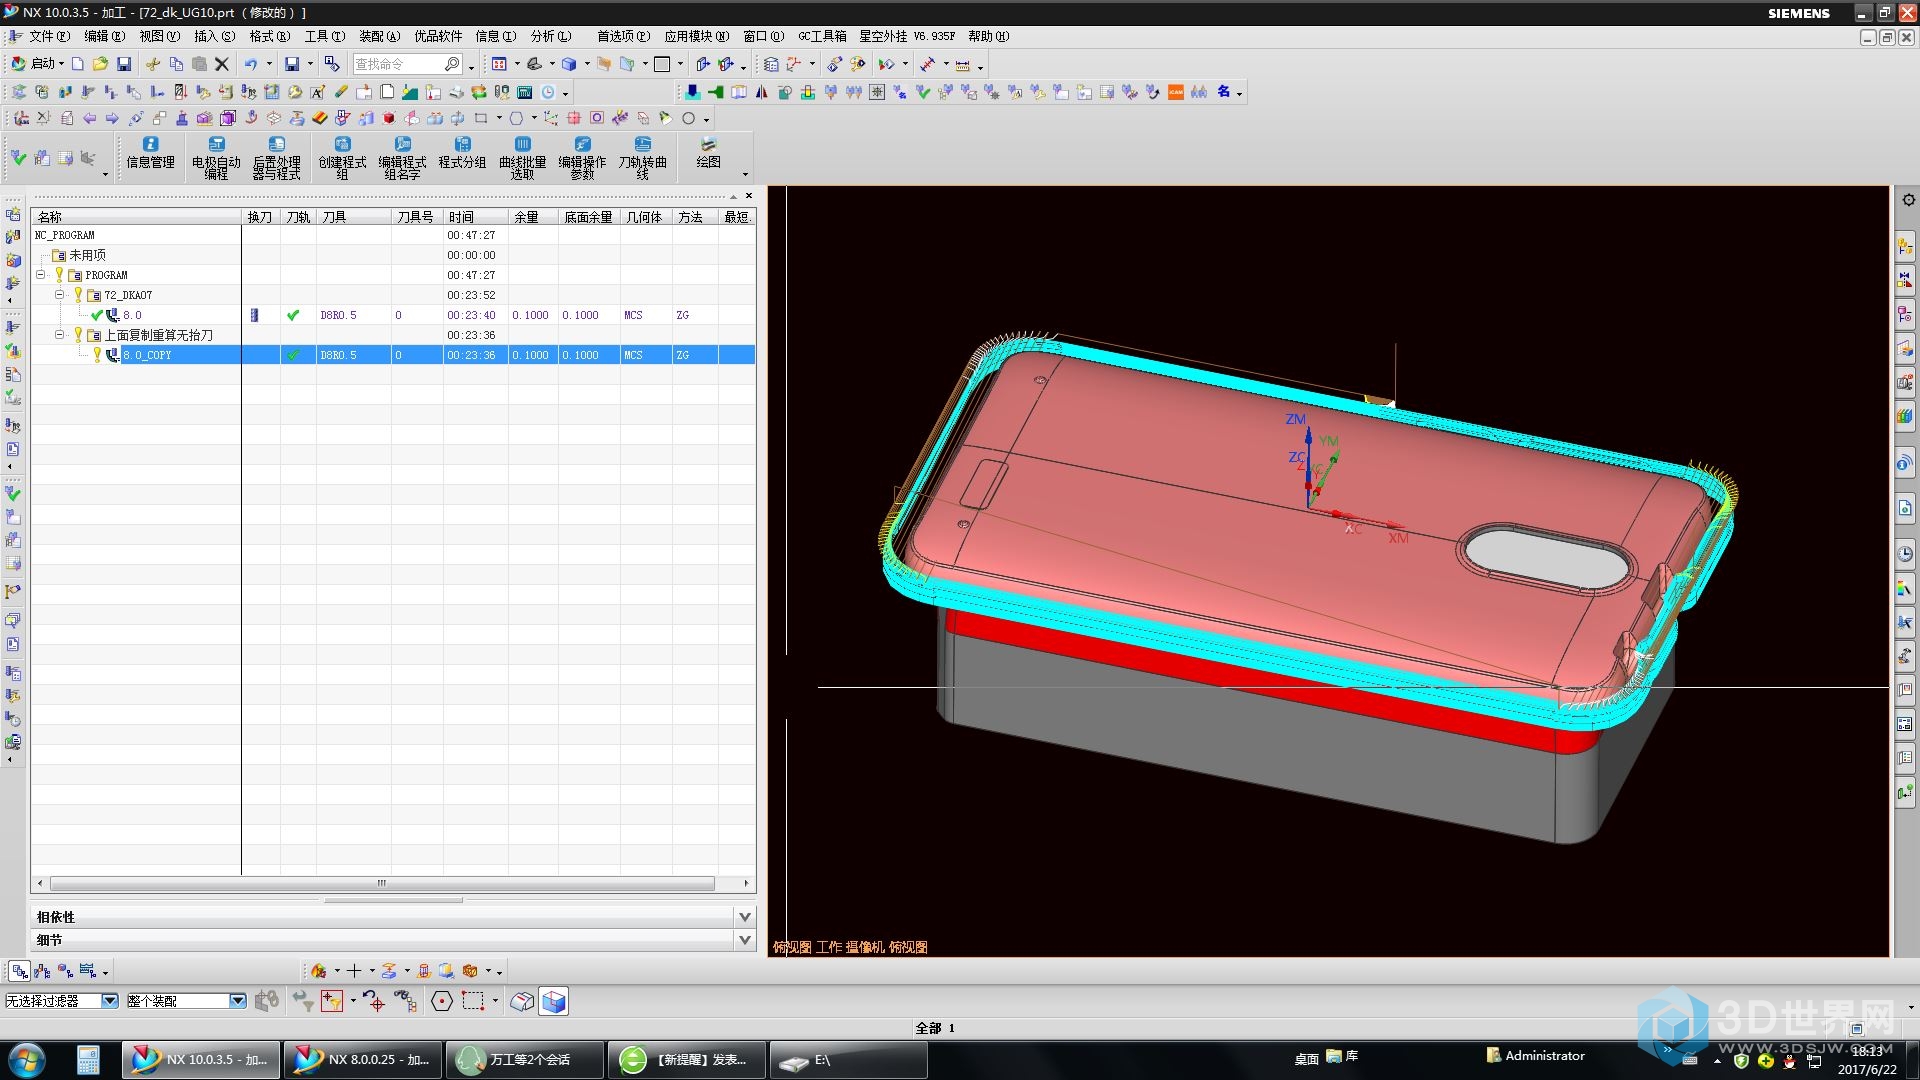This screenshot has width=1920, height=1080.
Task: Click the 00:23:40 time cell
Action: (471, 315)
